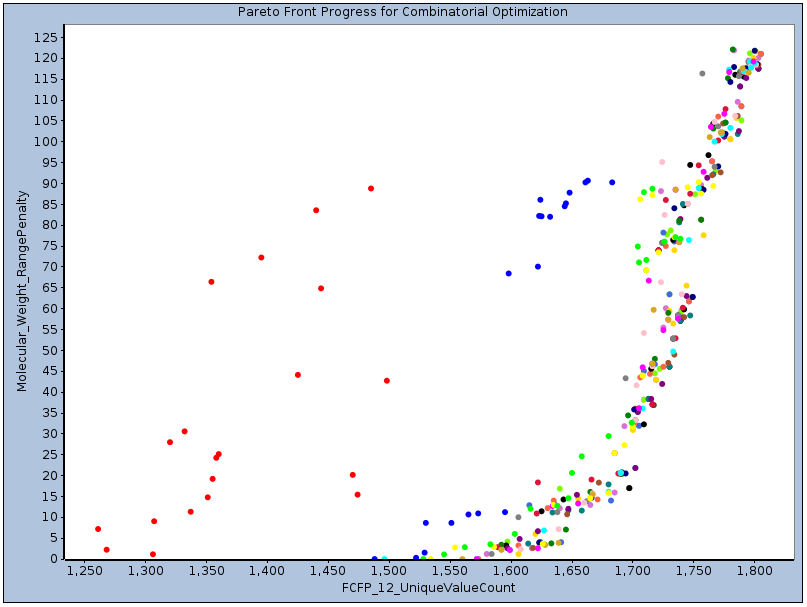Image resolution: width=807 pixels, height=607 pixels.
Task: Click the chart title 'Pareto Front Progress'
Action: point(402,12)
